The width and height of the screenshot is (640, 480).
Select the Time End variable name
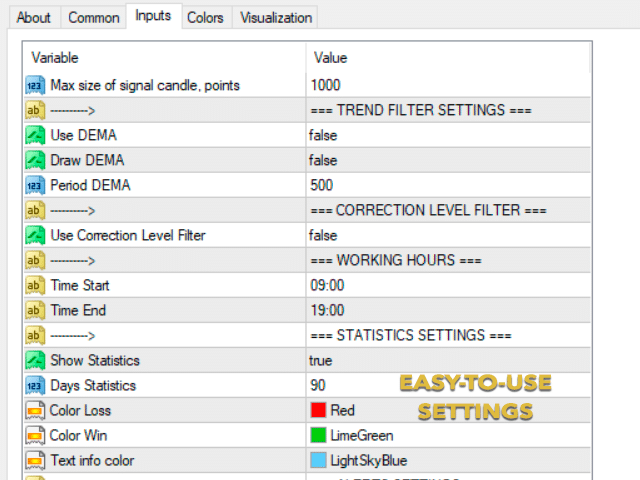click(78, 310)
